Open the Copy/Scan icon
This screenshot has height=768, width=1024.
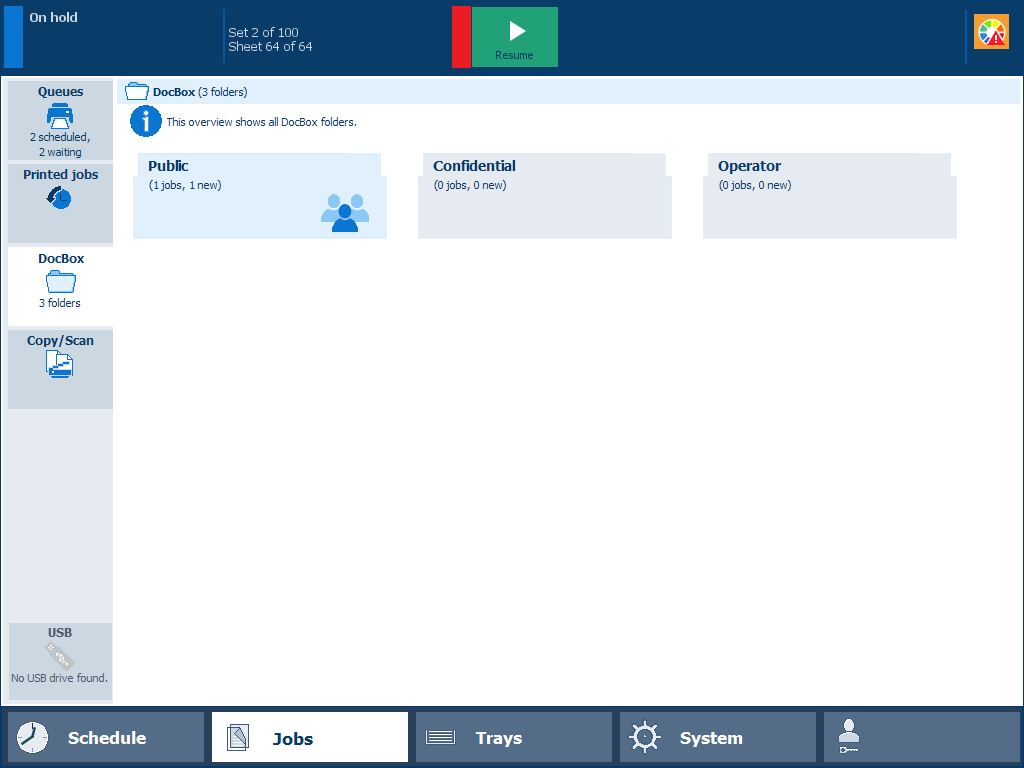60,365
